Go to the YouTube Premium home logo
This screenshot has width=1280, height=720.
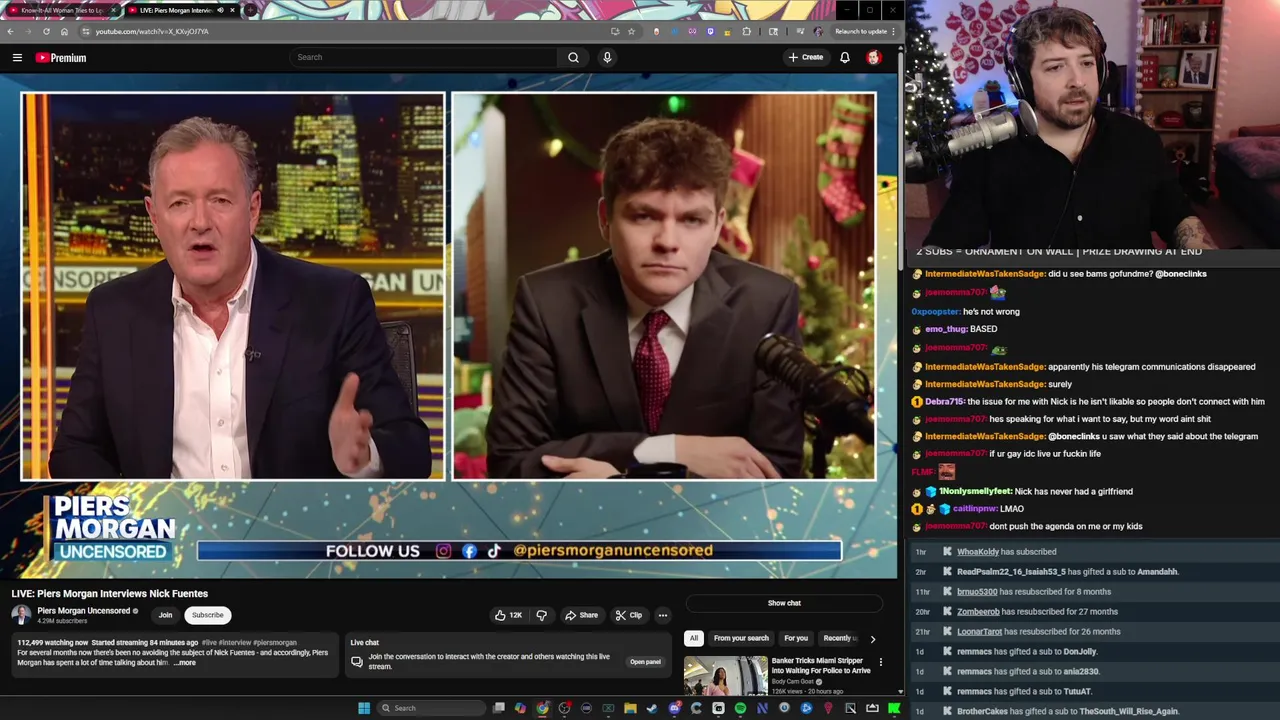click(x=61, y=58)
